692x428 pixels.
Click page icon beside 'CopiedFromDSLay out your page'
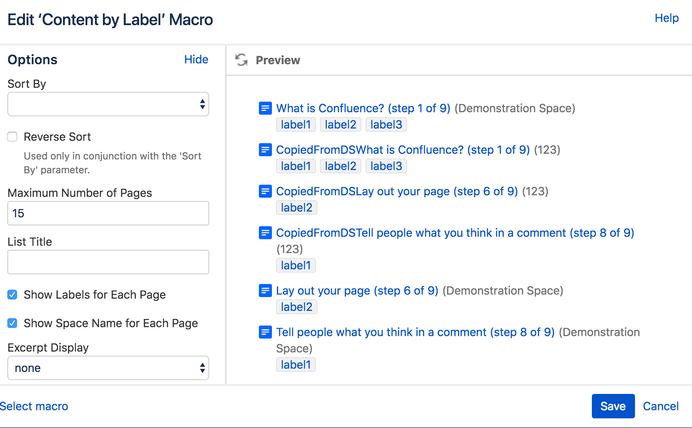(265, 191)
